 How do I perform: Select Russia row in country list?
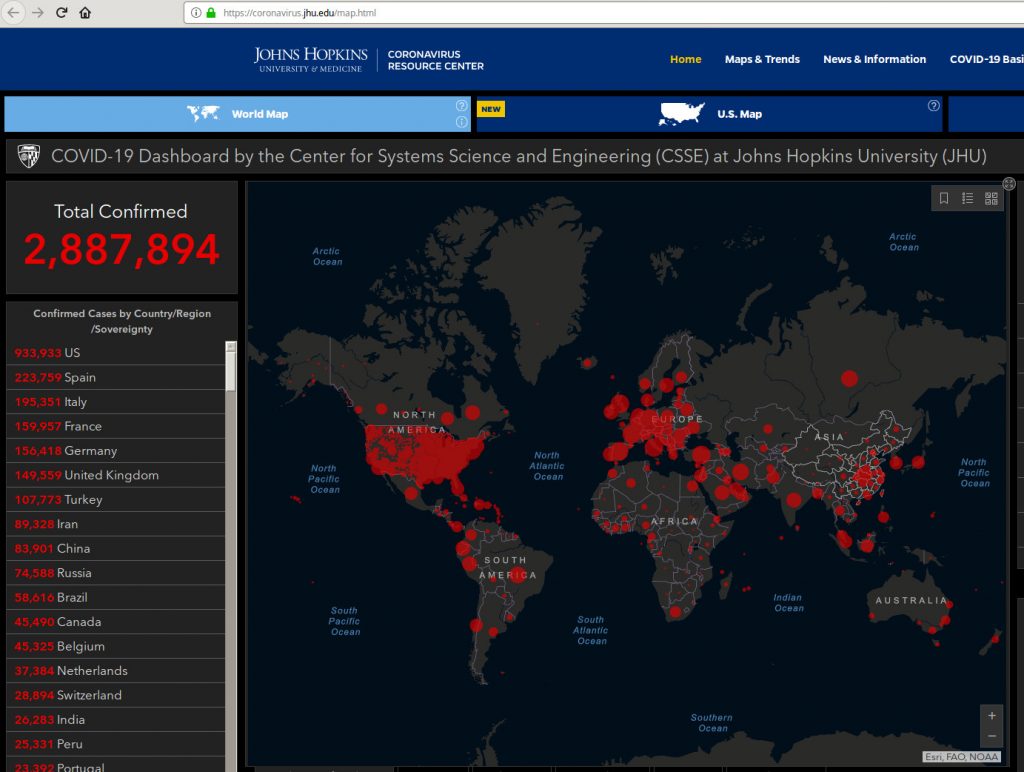pos(116,573)
